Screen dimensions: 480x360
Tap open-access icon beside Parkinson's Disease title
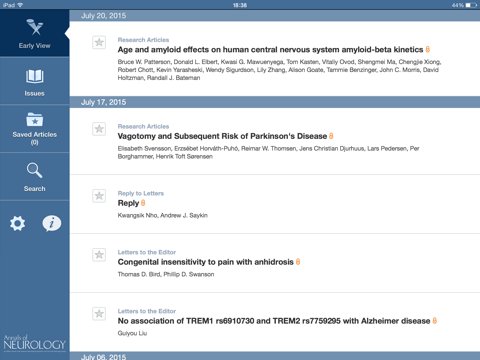[331, 136]
